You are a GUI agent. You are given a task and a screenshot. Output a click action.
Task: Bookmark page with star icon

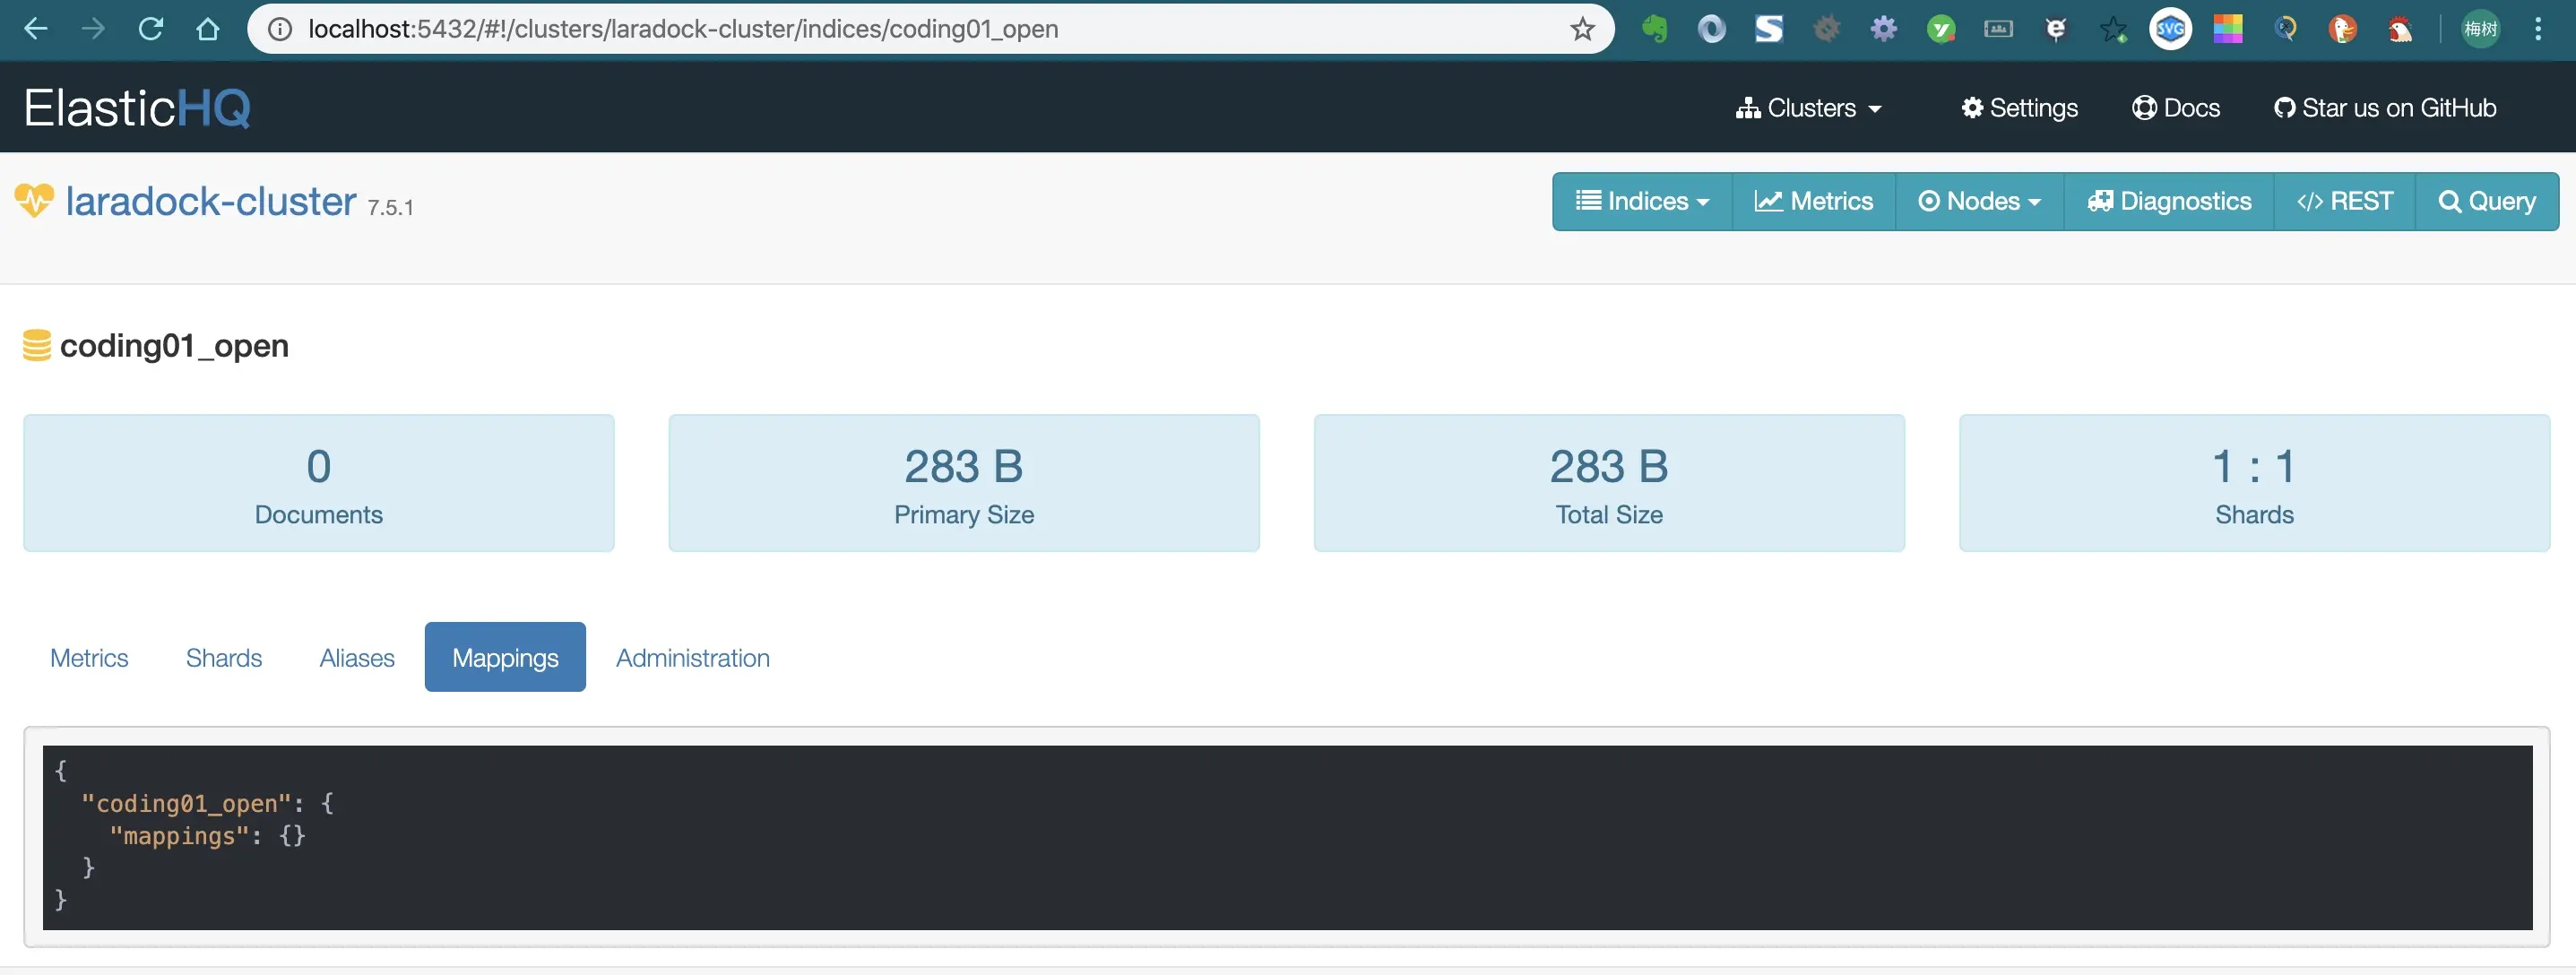pyautogui.click(x=1581, y=29)
